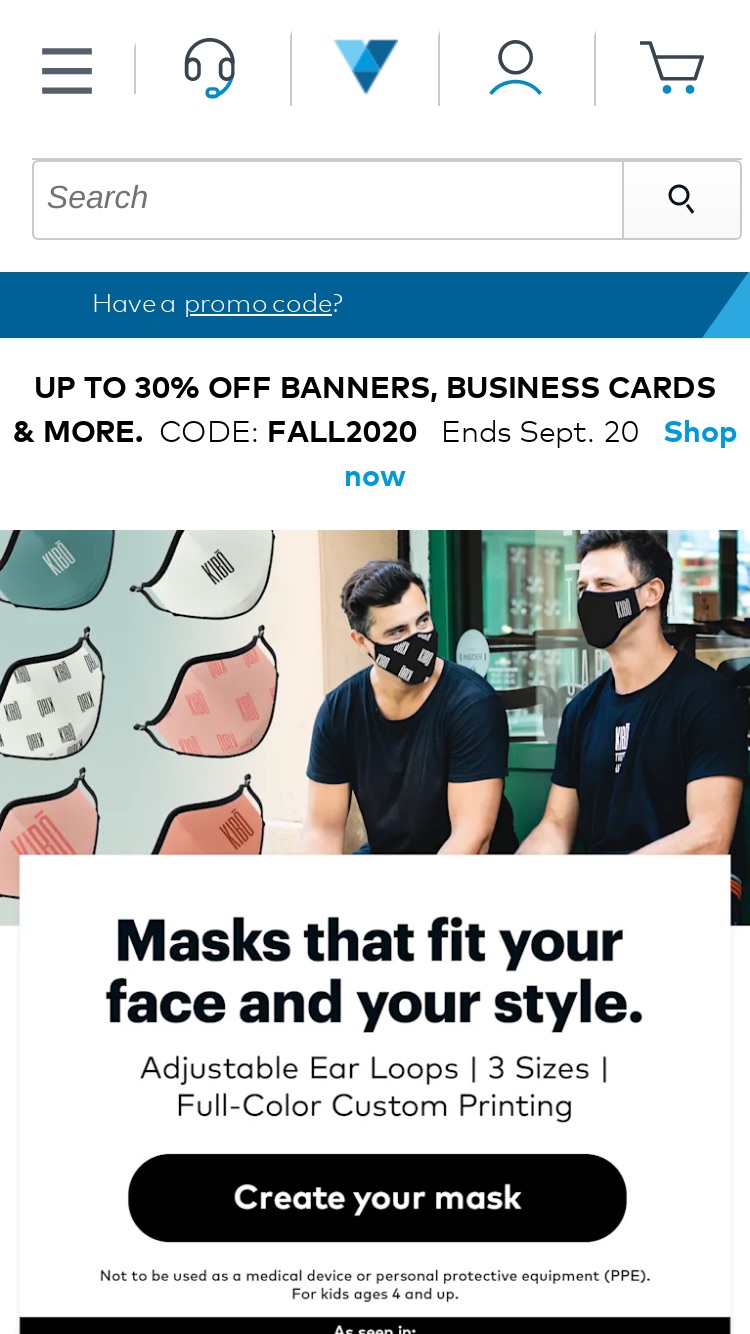Click the Masks that fit your face headline
The height and width of the screenshot is (1334, 750).
[375, 972]
